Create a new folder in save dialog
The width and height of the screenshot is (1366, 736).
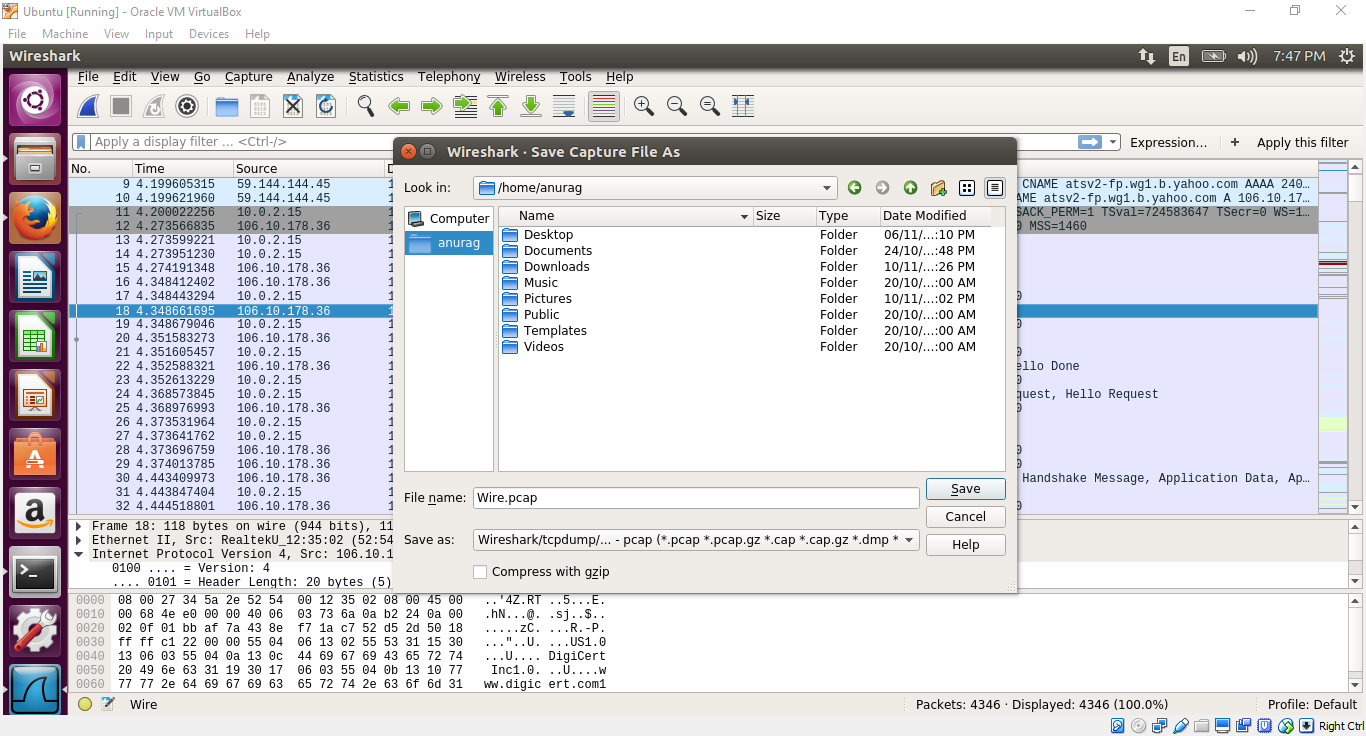pos(938,188)
